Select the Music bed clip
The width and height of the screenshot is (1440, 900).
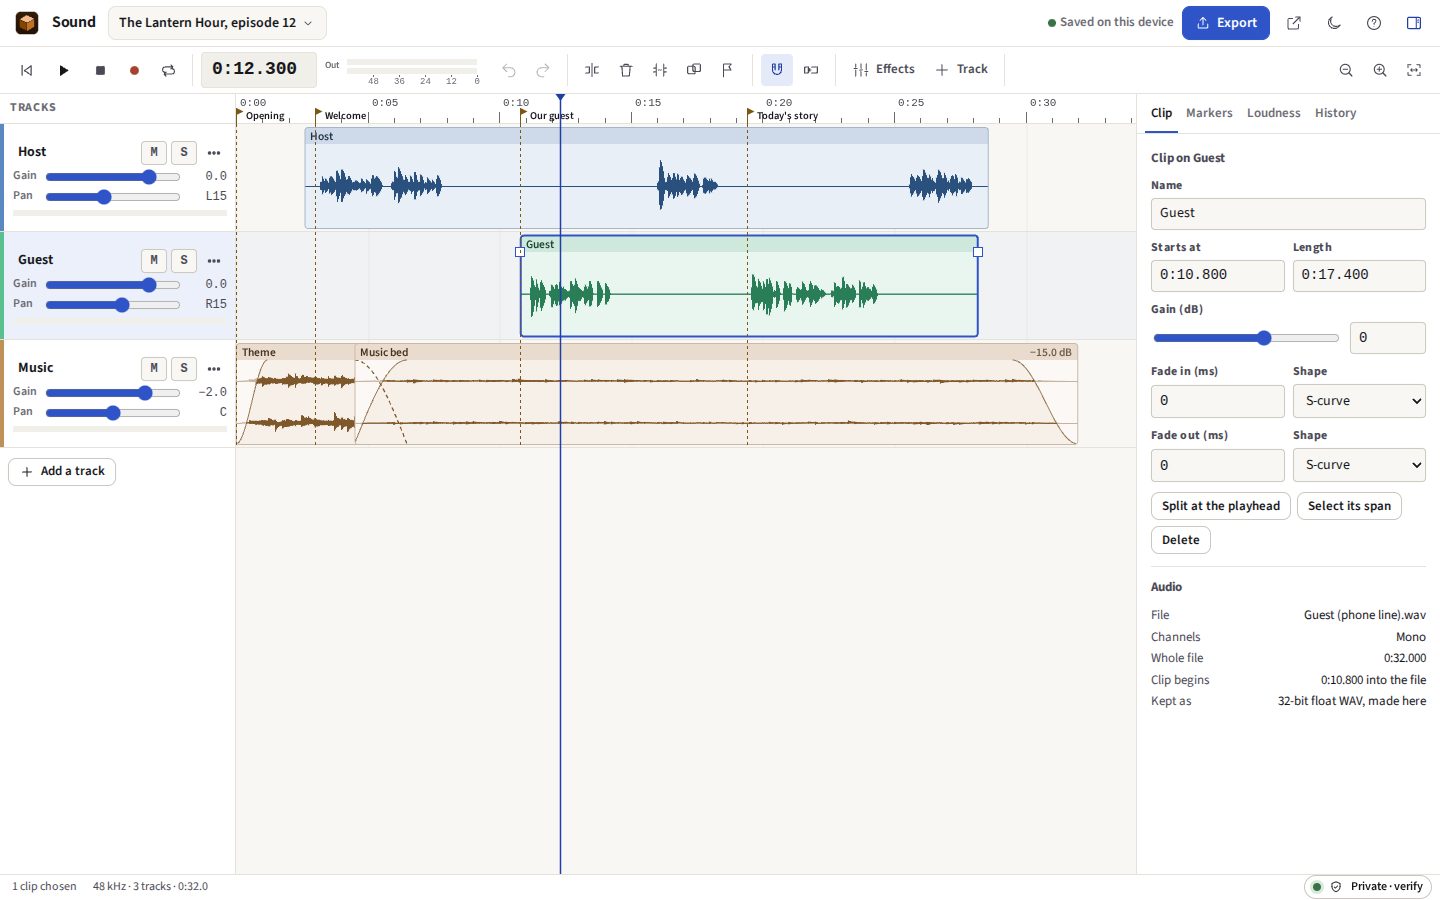(716, 395)
